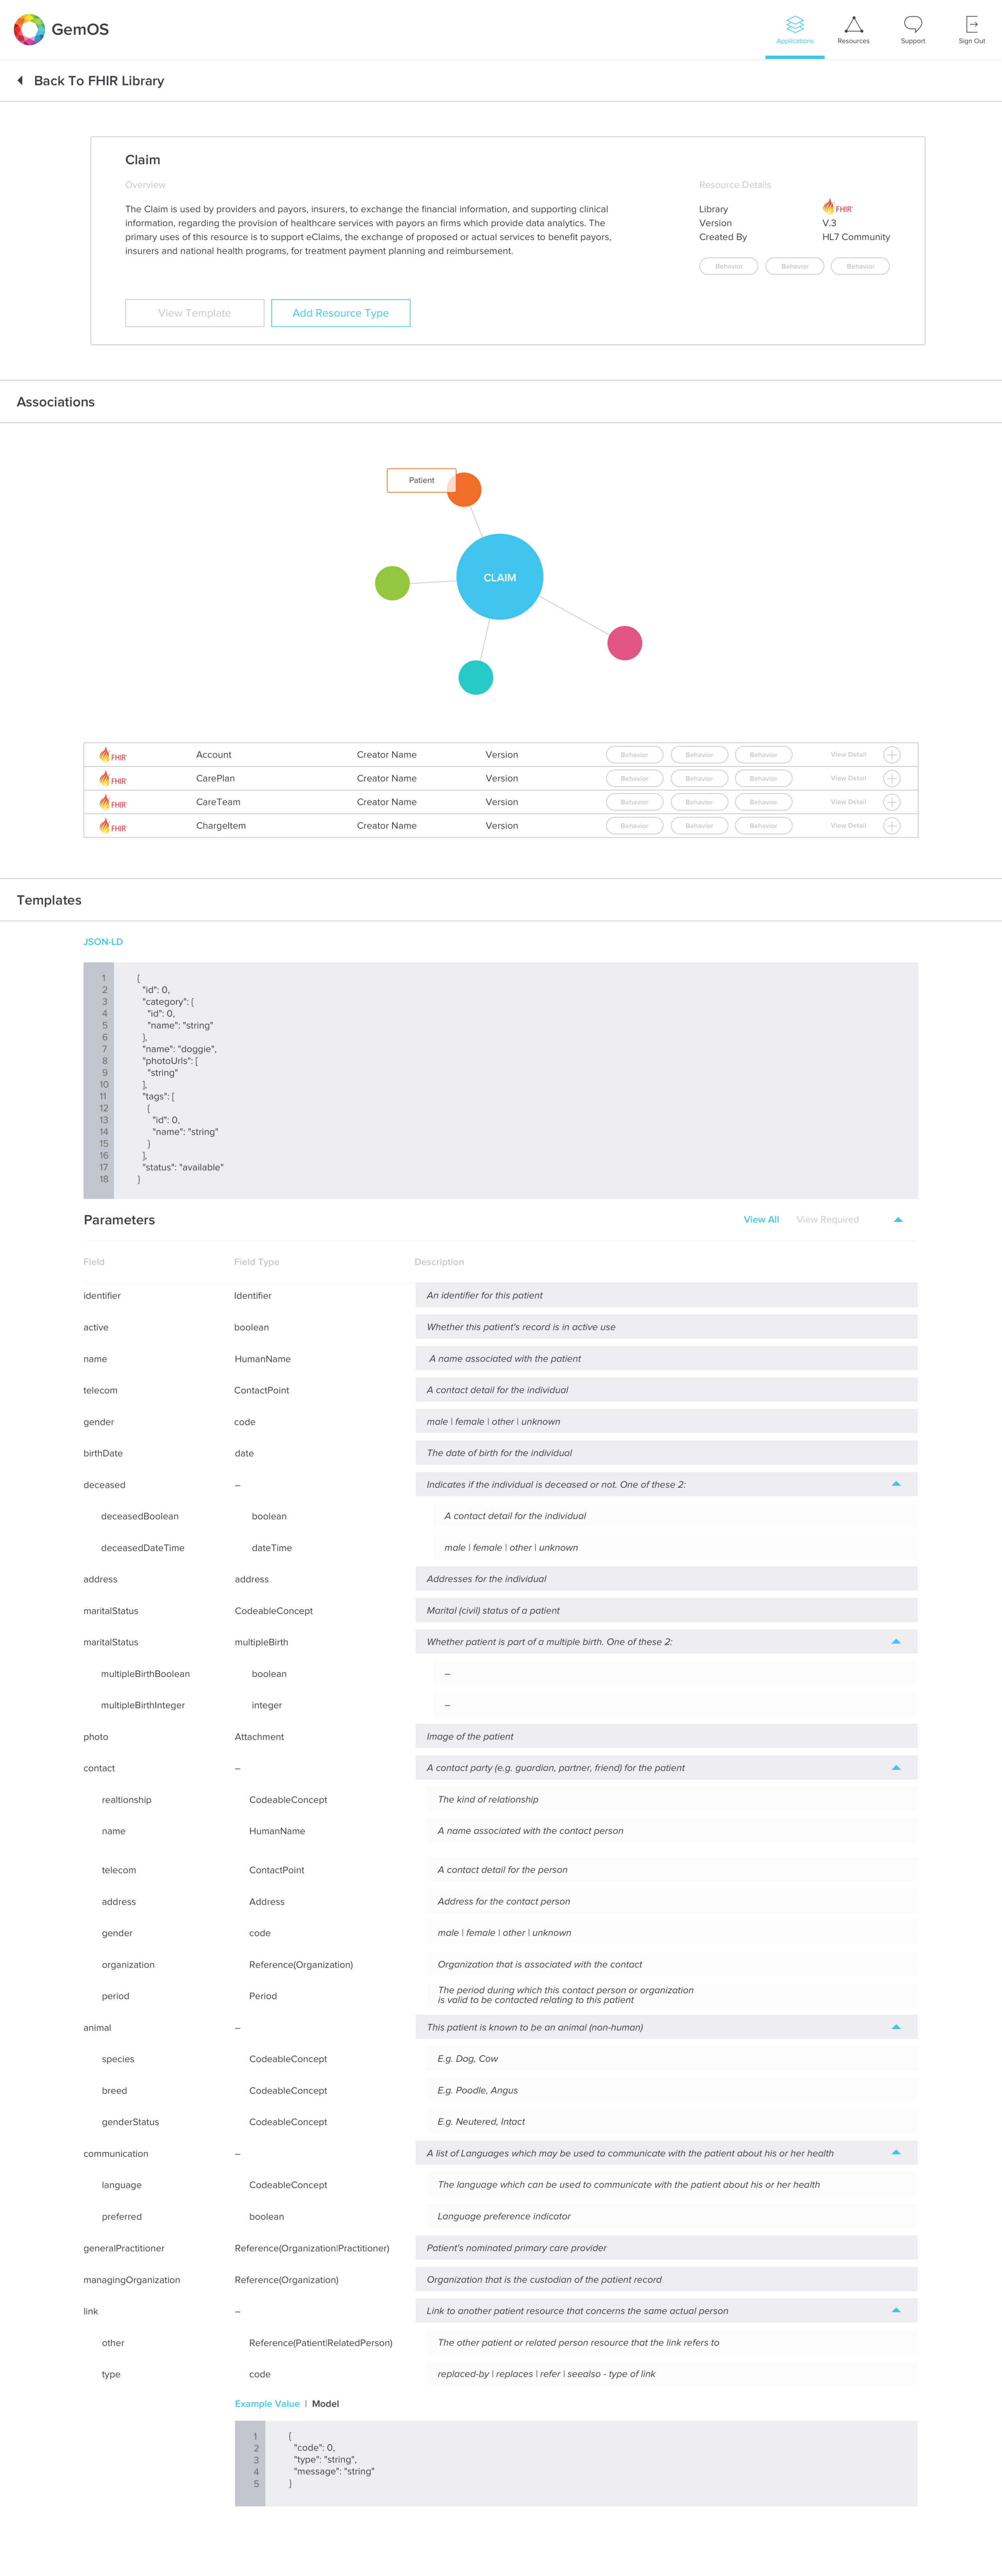
Task: Click first Behavior tag in Account row
Action: [634, 755]
